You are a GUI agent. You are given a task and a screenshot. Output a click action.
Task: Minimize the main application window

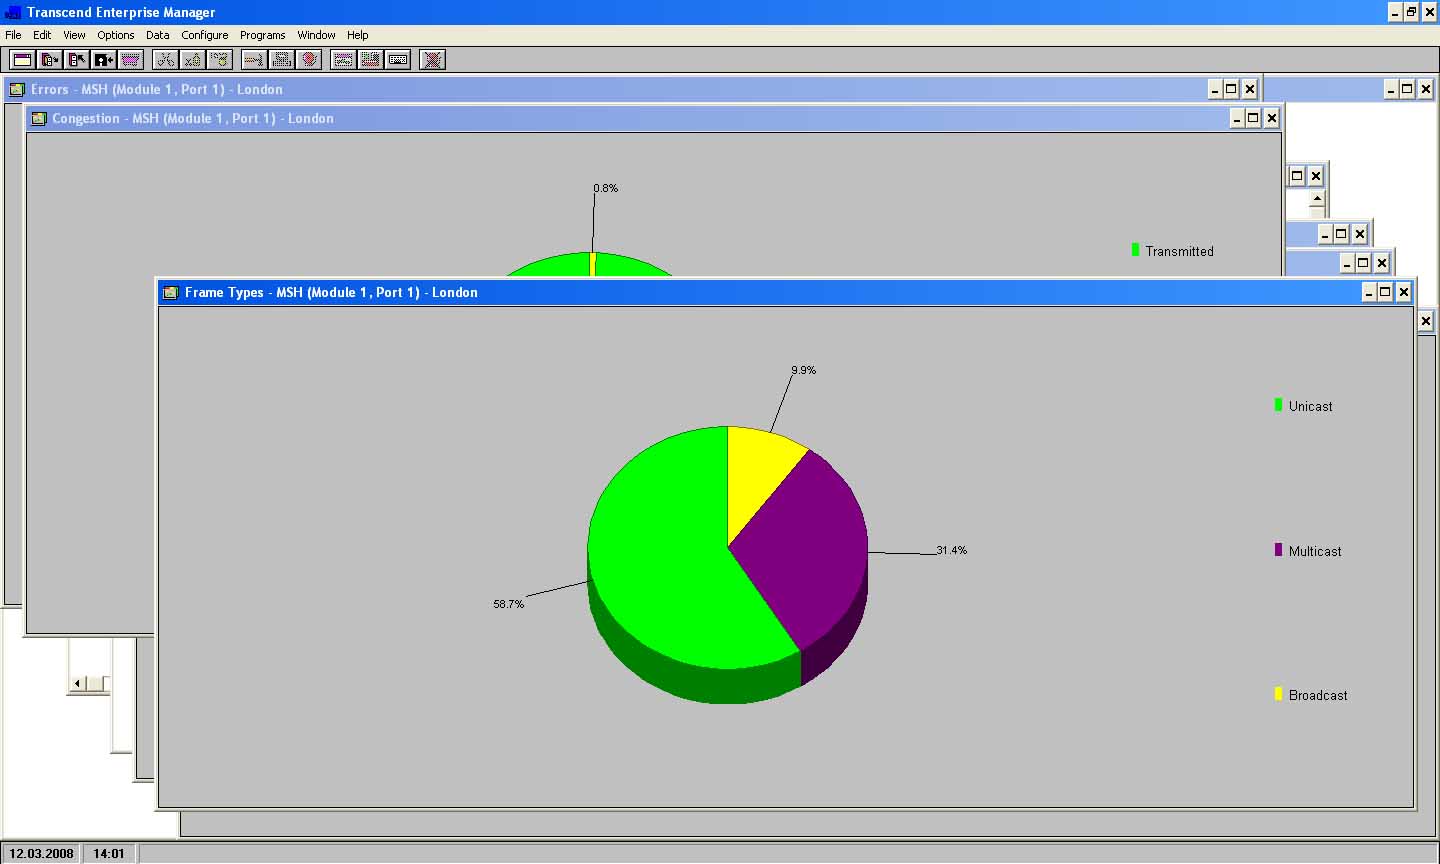point(1396,12)
